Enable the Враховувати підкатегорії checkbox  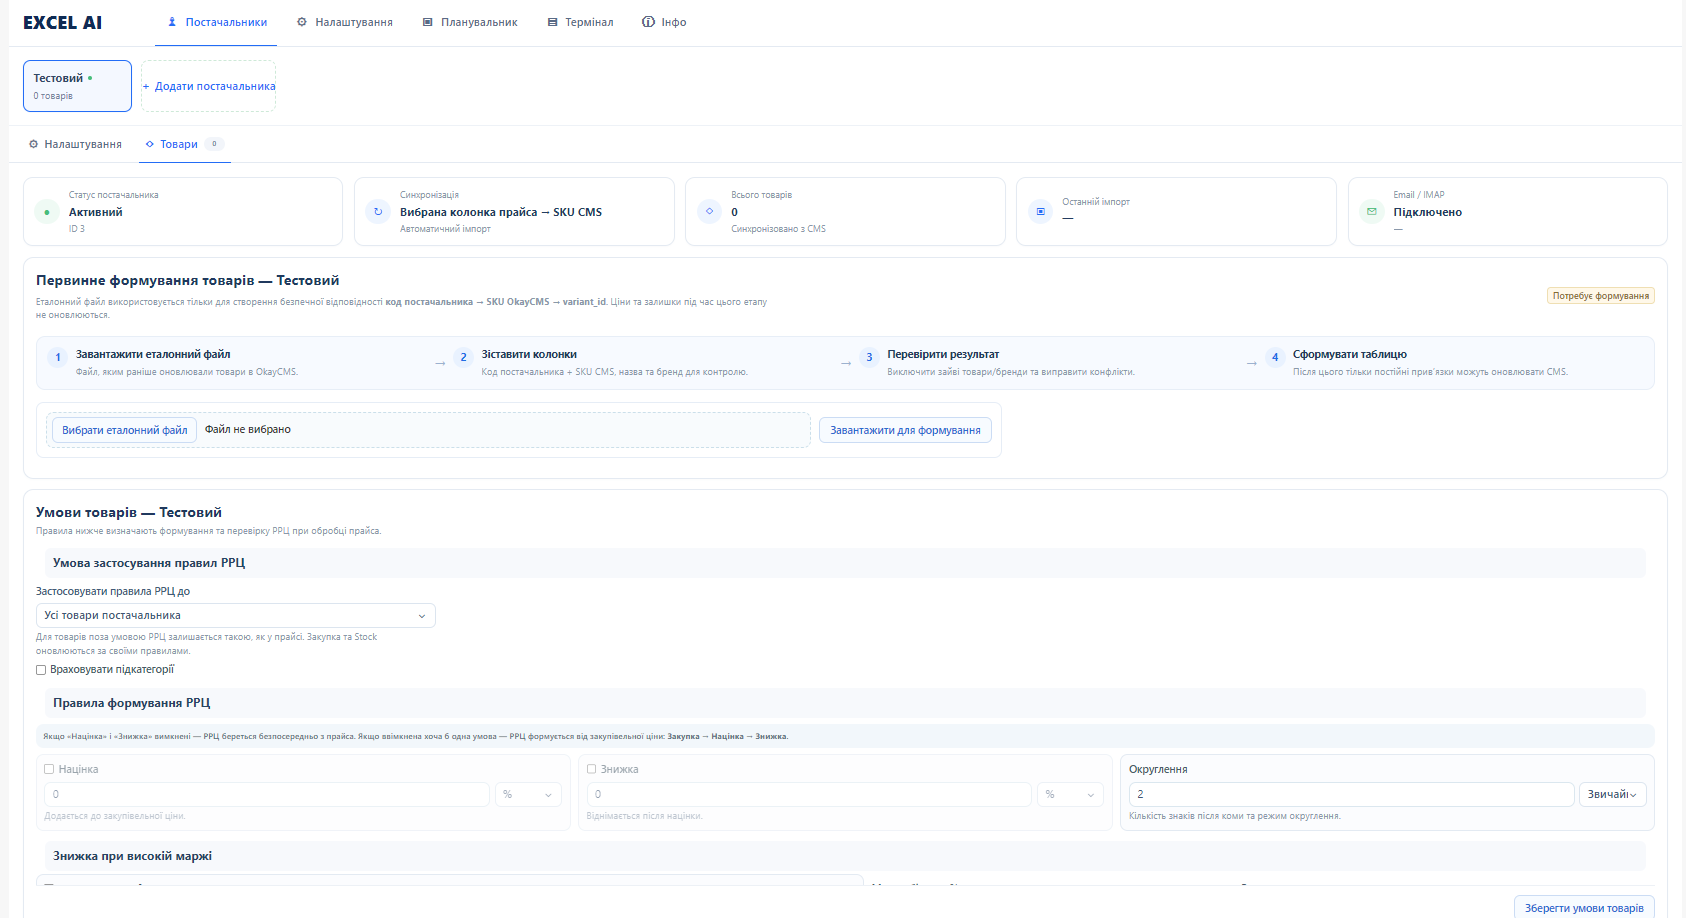41,670
